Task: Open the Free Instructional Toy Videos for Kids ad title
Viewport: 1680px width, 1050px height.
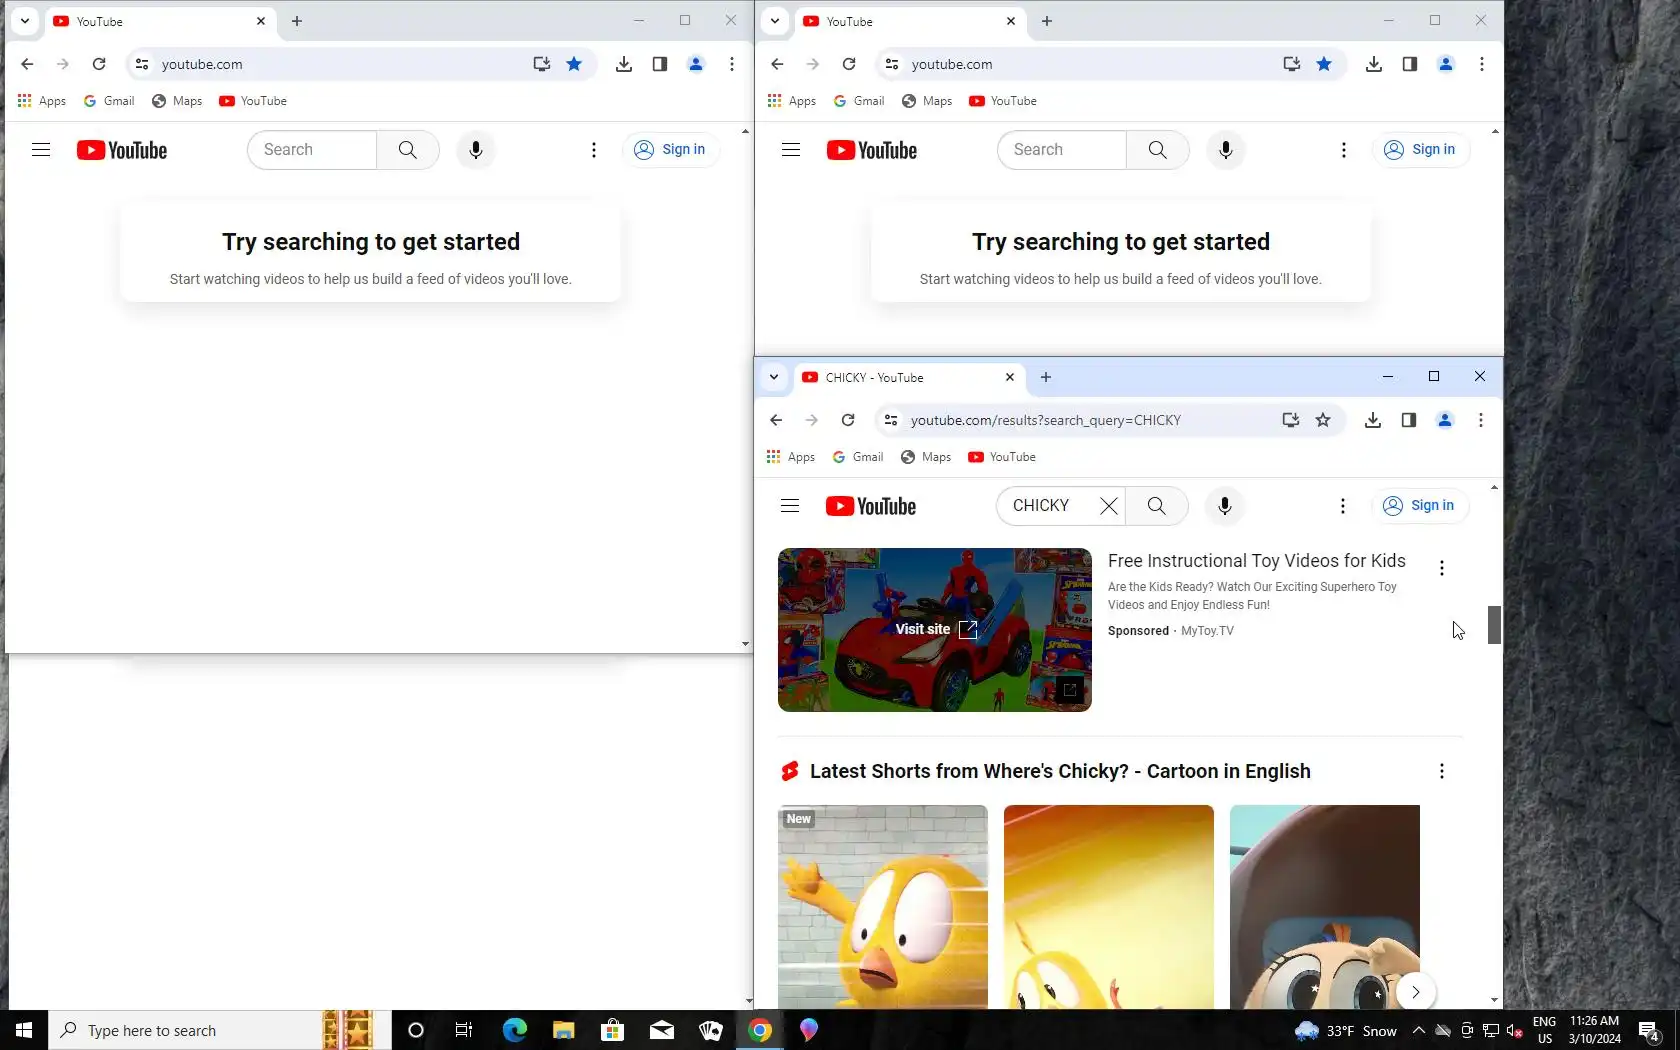Action: [1257, 561]
